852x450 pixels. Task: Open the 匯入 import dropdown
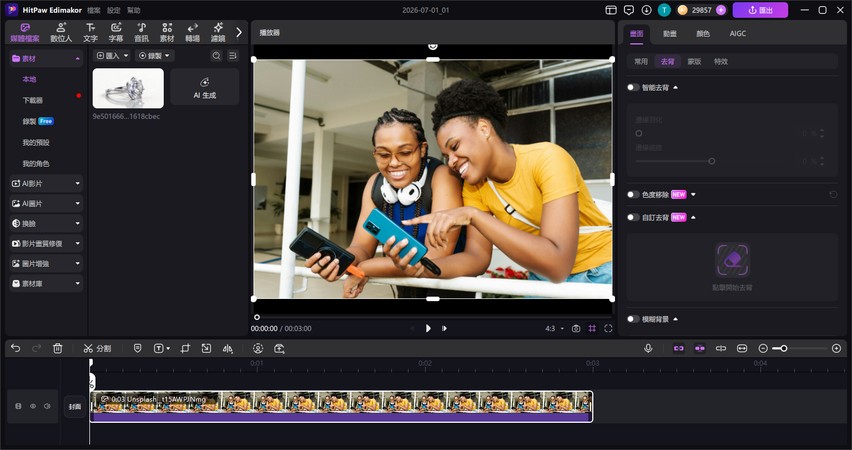pyautogui.click(x=112, y=55)
